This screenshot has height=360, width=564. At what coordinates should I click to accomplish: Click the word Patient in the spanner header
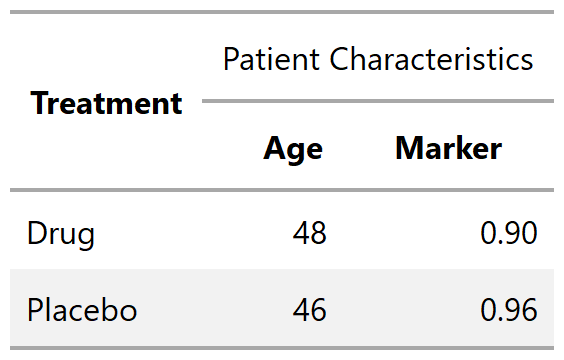point(271,59)
